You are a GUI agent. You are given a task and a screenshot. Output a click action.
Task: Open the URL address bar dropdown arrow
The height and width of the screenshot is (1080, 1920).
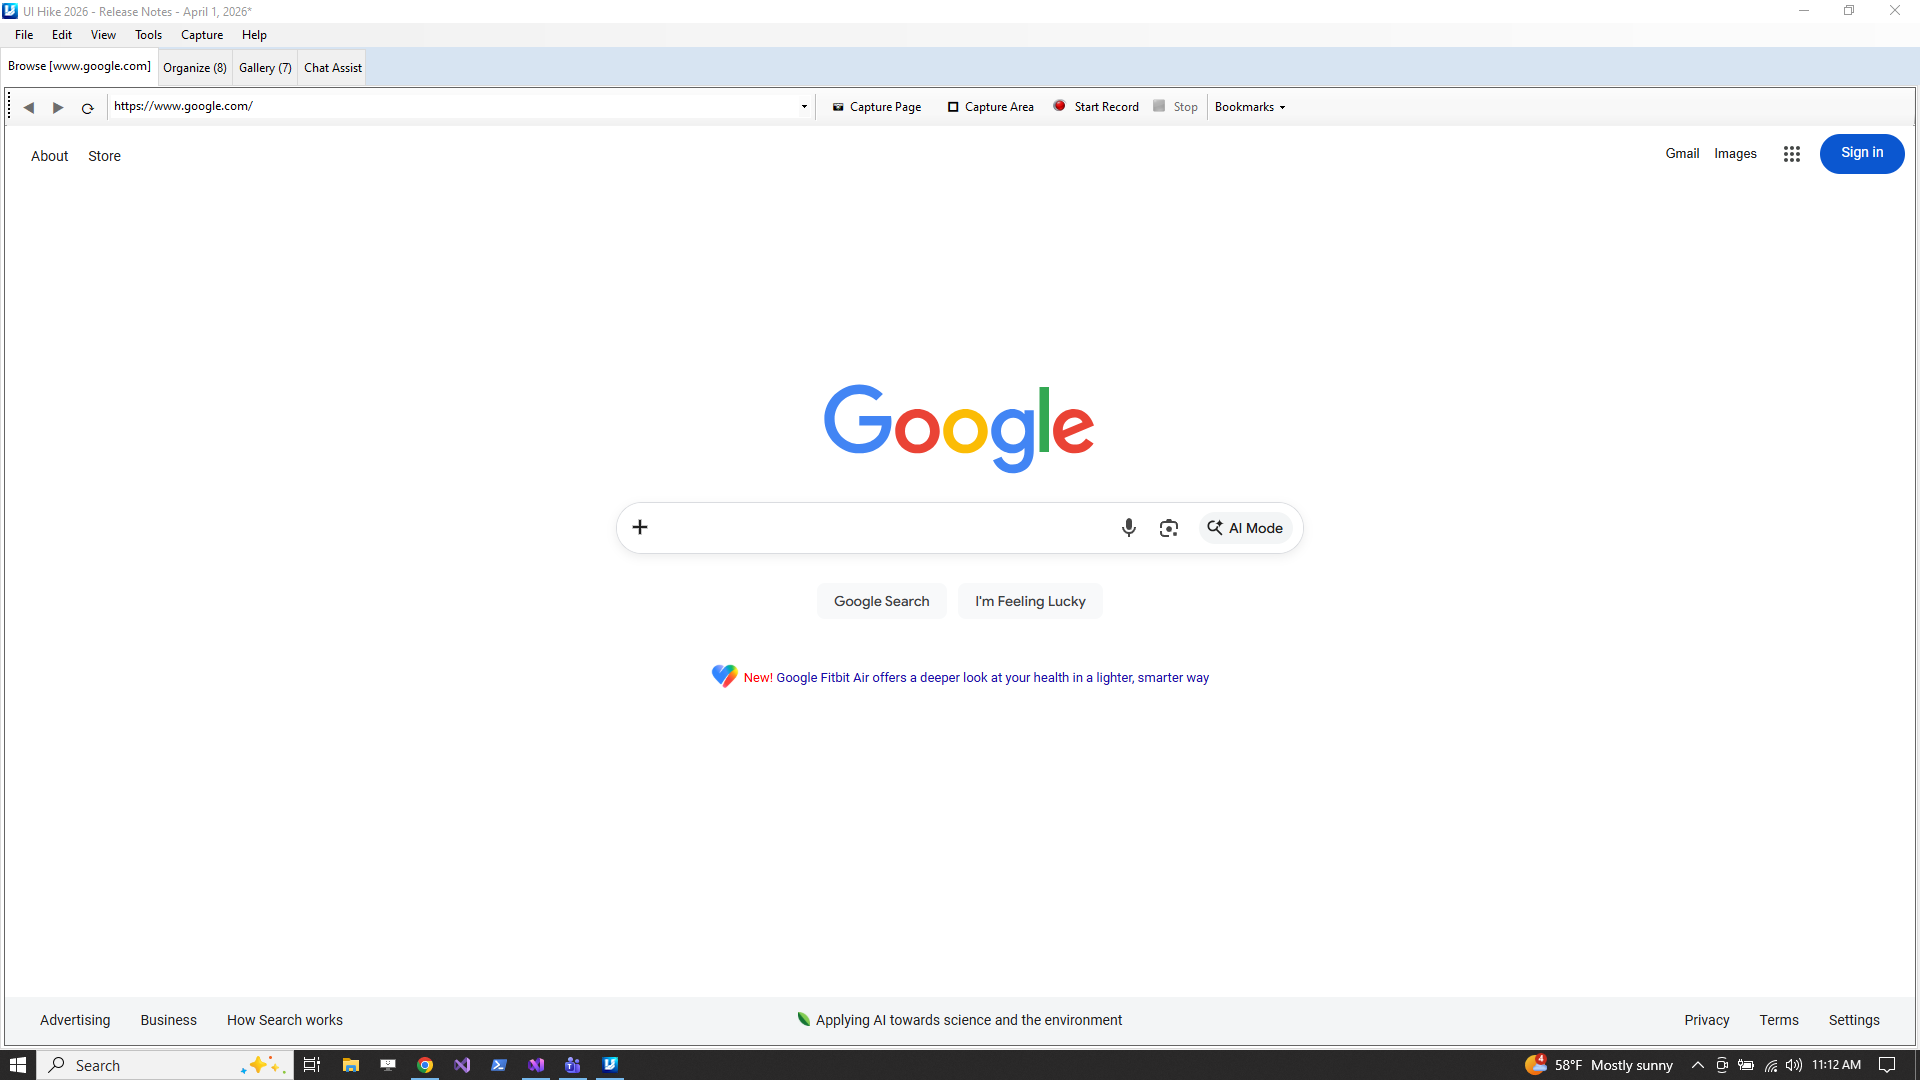tap(804, 106)
